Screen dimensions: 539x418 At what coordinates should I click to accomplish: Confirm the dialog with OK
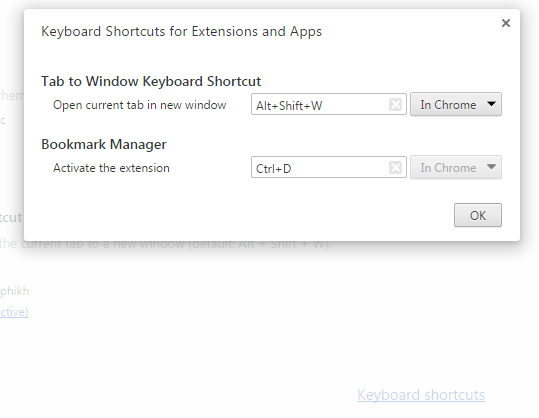478,215
